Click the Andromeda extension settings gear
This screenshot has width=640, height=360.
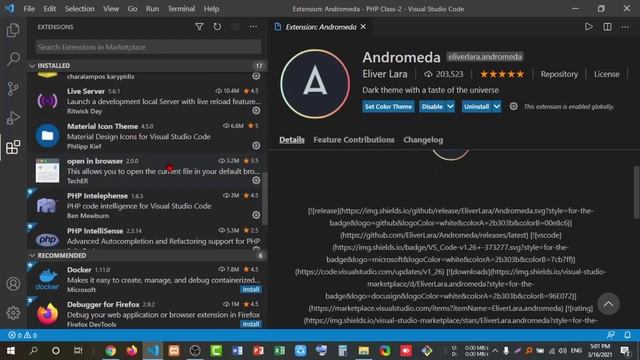tap(513, 107)
